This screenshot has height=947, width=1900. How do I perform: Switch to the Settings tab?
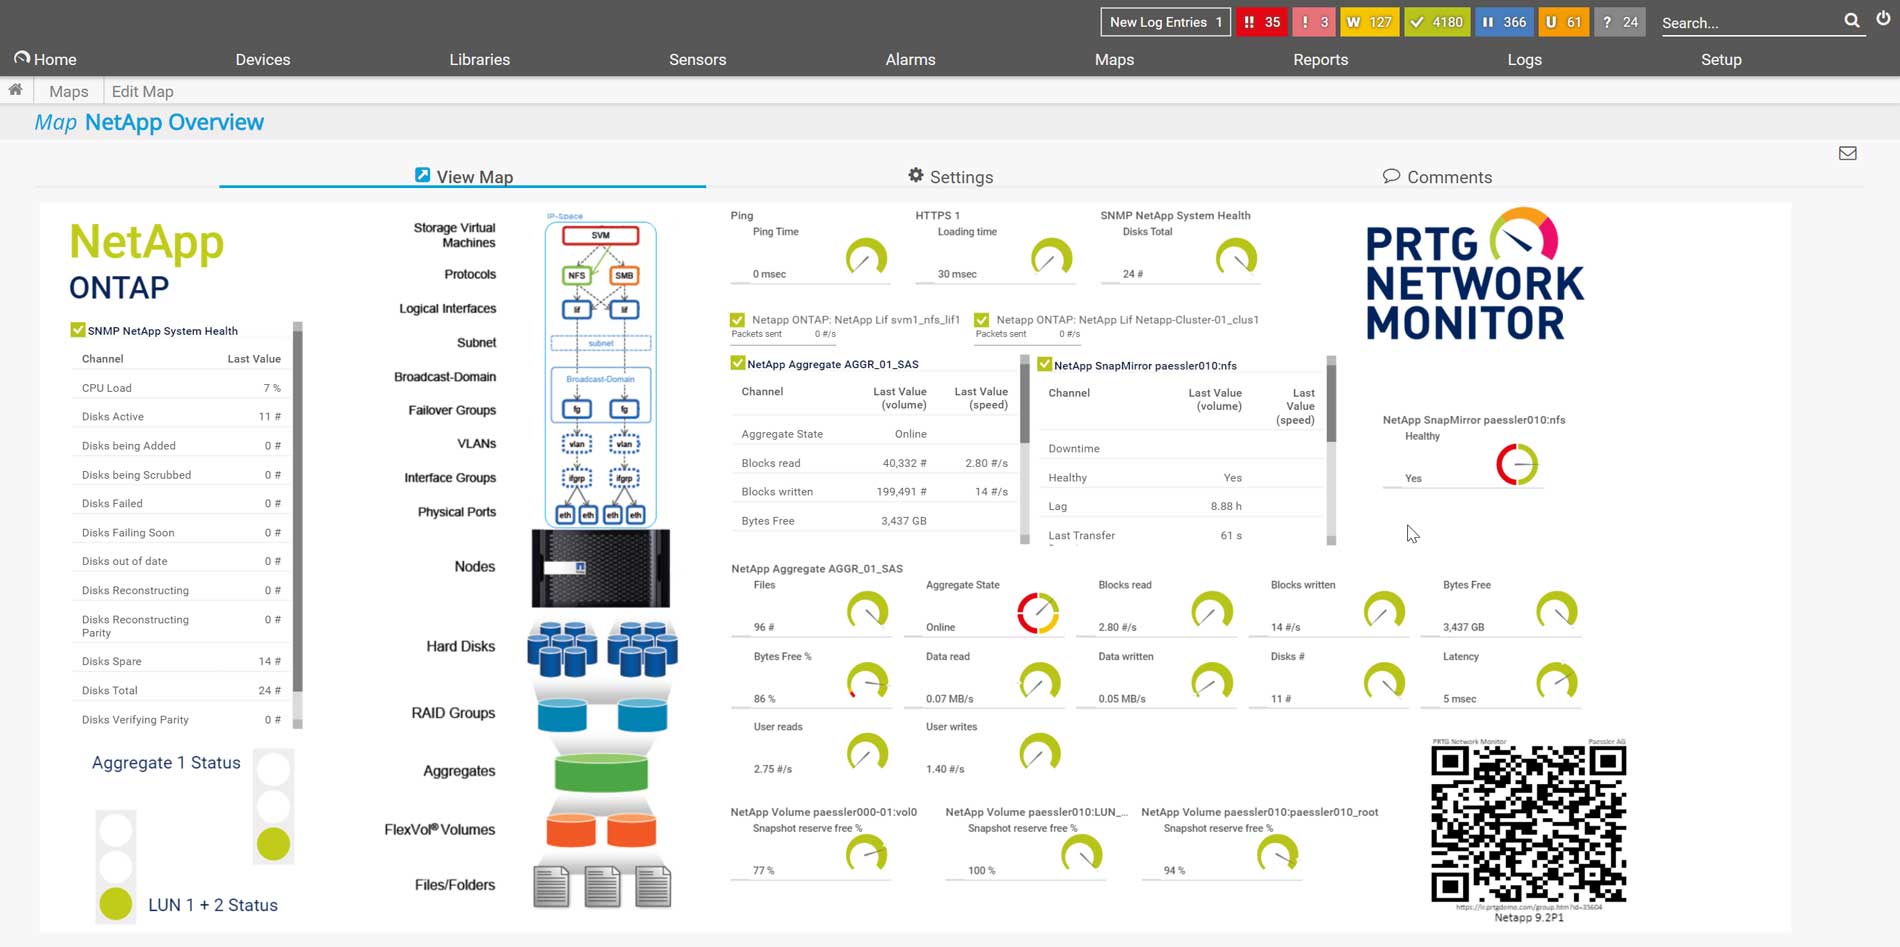[951, 176]
